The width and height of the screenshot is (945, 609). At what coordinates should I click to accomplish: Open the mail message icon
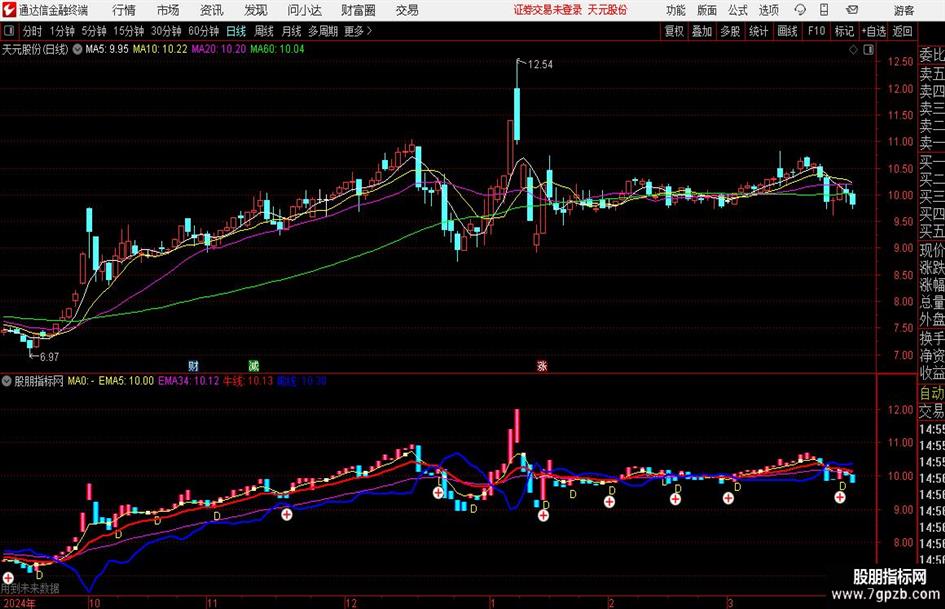[x=852, y=10]
